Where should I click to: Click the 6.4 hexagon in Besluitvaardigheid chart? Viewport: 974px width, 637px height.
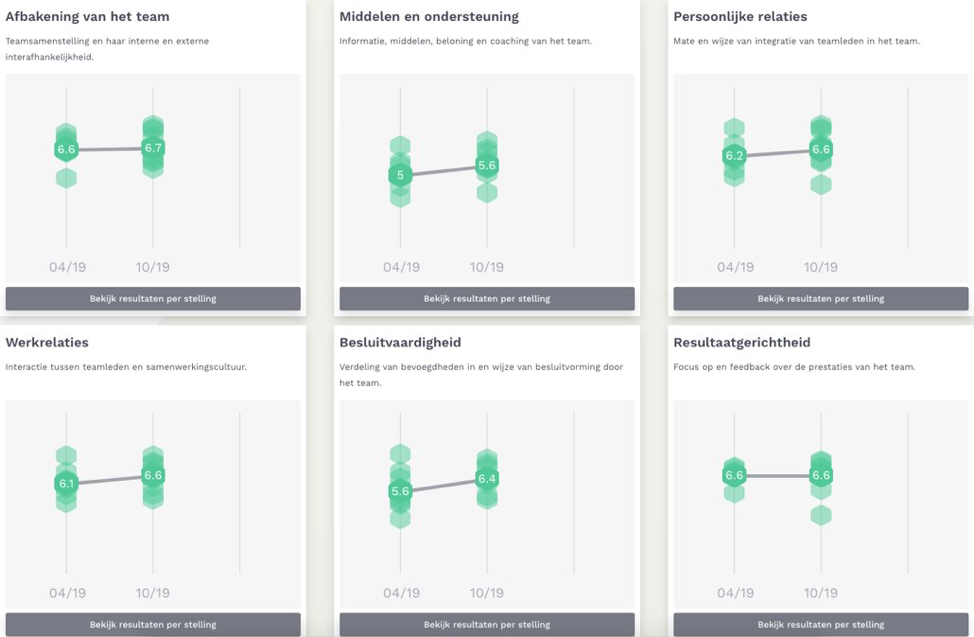(x=487, y=479)
